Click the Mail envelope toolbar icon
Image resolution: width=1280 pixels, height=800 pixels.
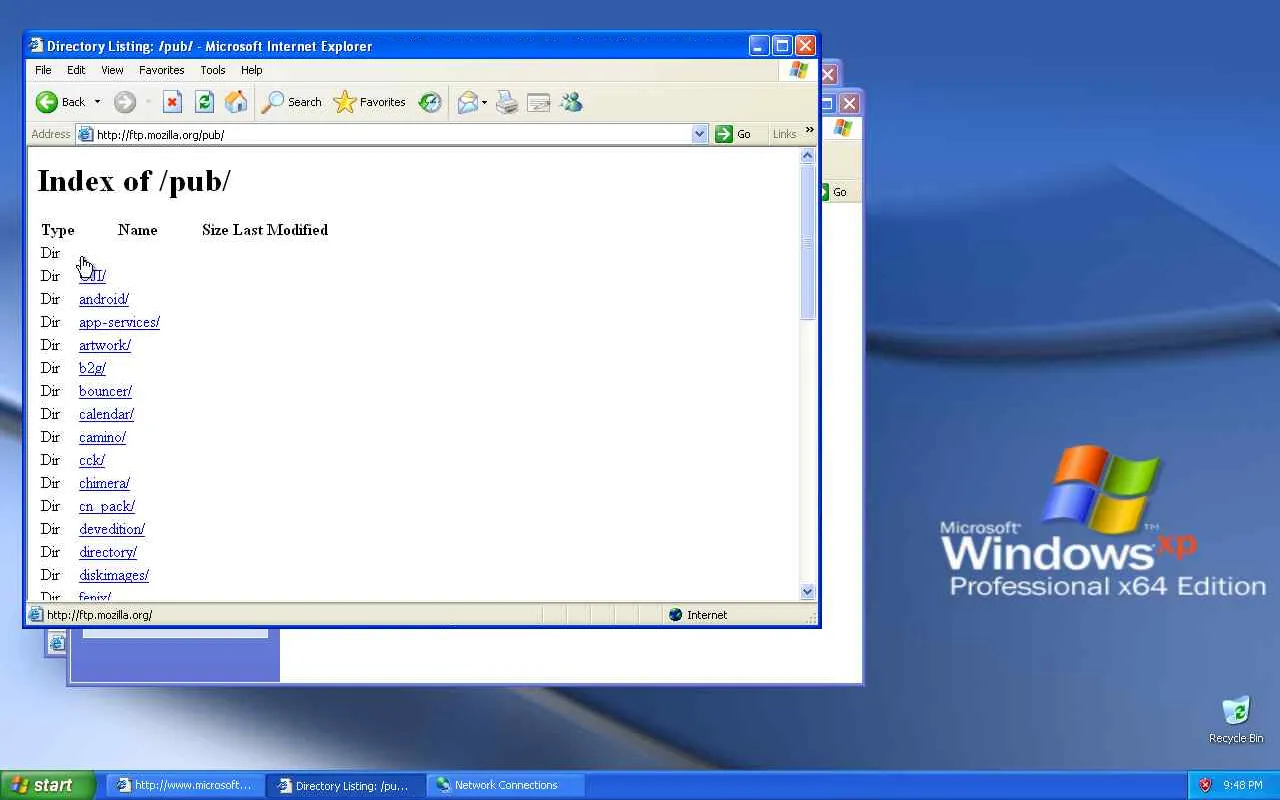point(467,102)
